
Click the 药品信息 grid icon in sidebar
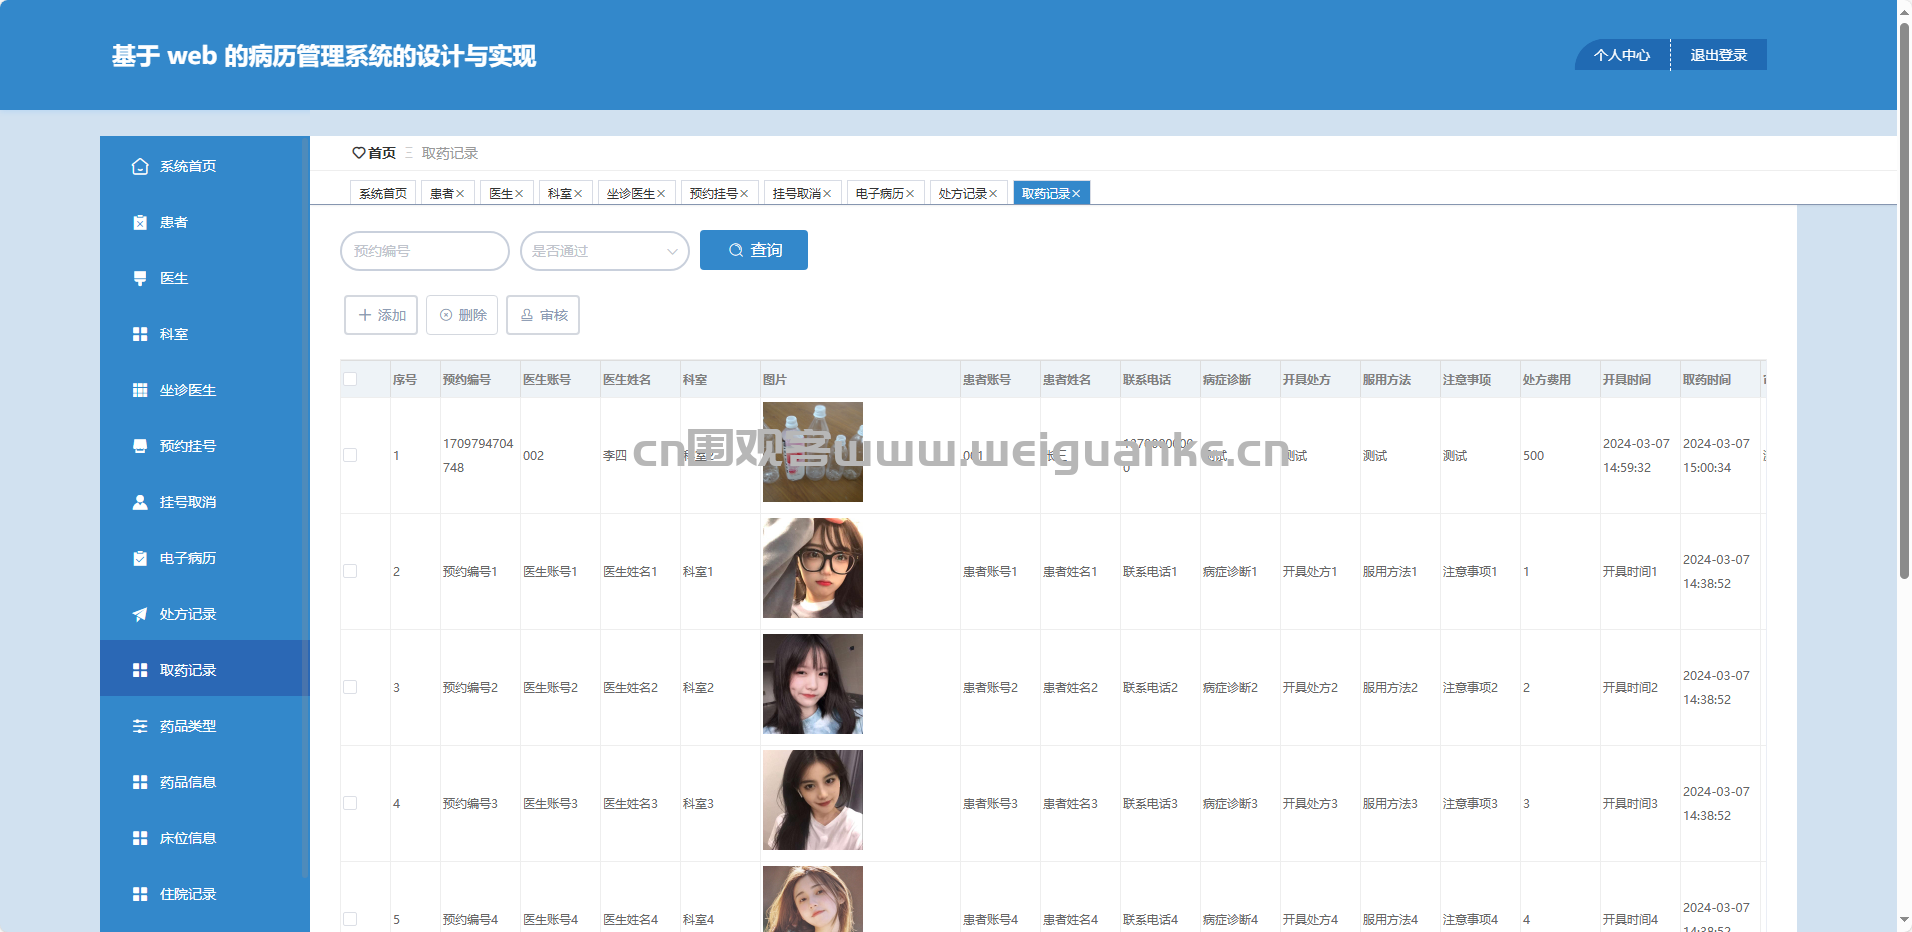[140, 782]
